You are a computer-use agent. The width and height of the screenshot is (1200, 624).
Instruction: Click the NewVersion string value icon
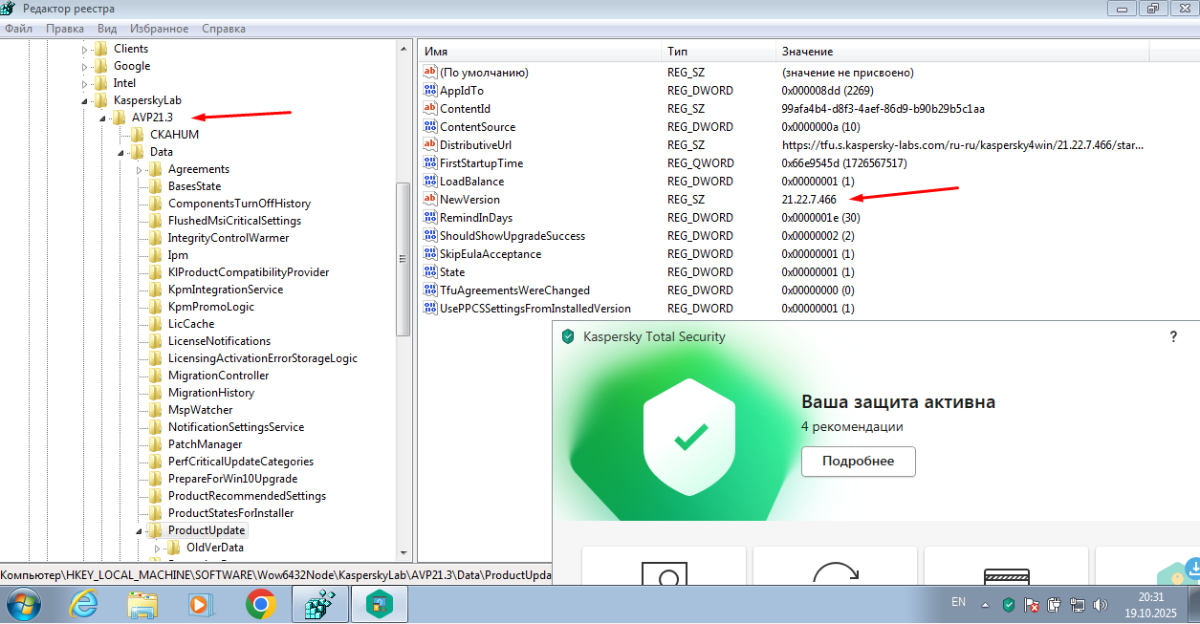pyautogui.click(x=431, y=199)
